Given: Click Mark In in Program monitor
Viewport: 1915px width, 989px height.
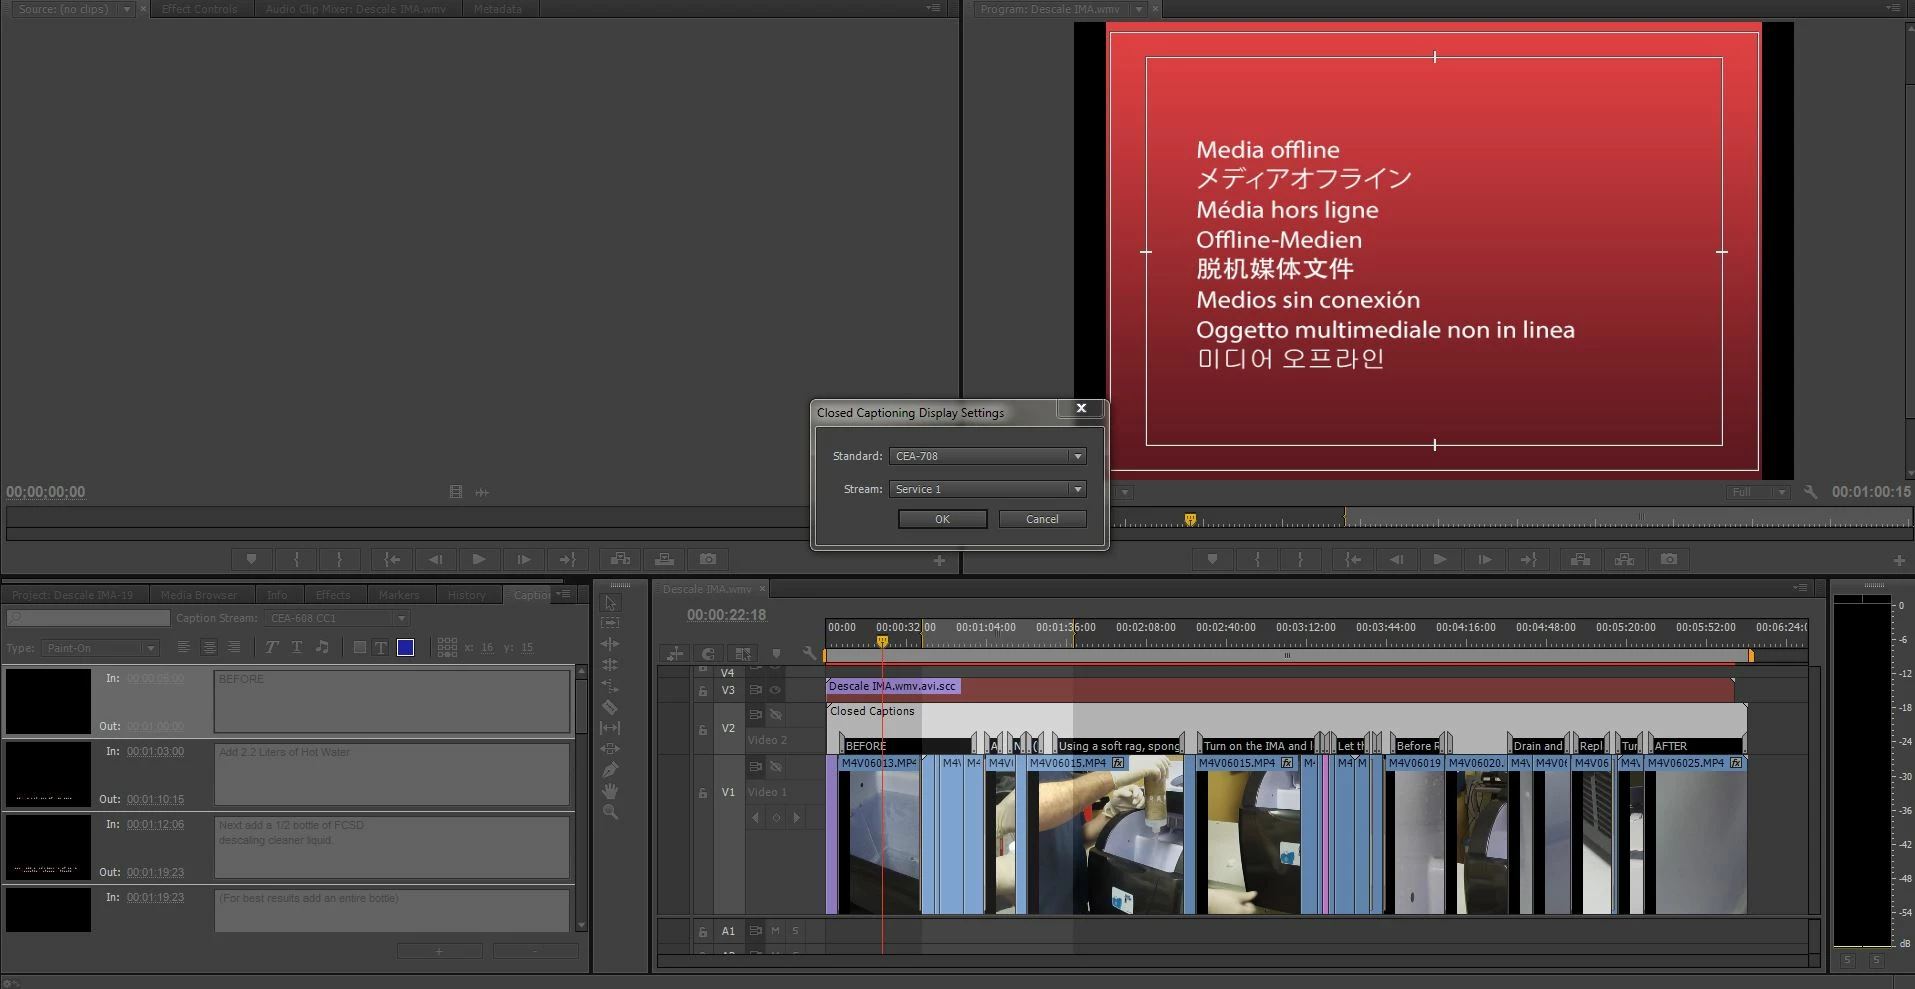Looking at the screenshot, I should [x=1257, y=559].
